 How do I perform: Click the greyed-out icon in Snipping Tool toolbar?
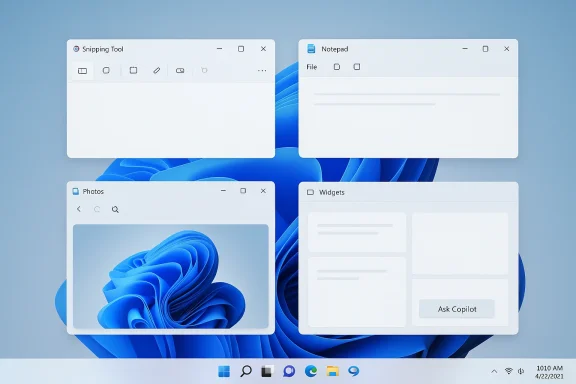(204, 70)
